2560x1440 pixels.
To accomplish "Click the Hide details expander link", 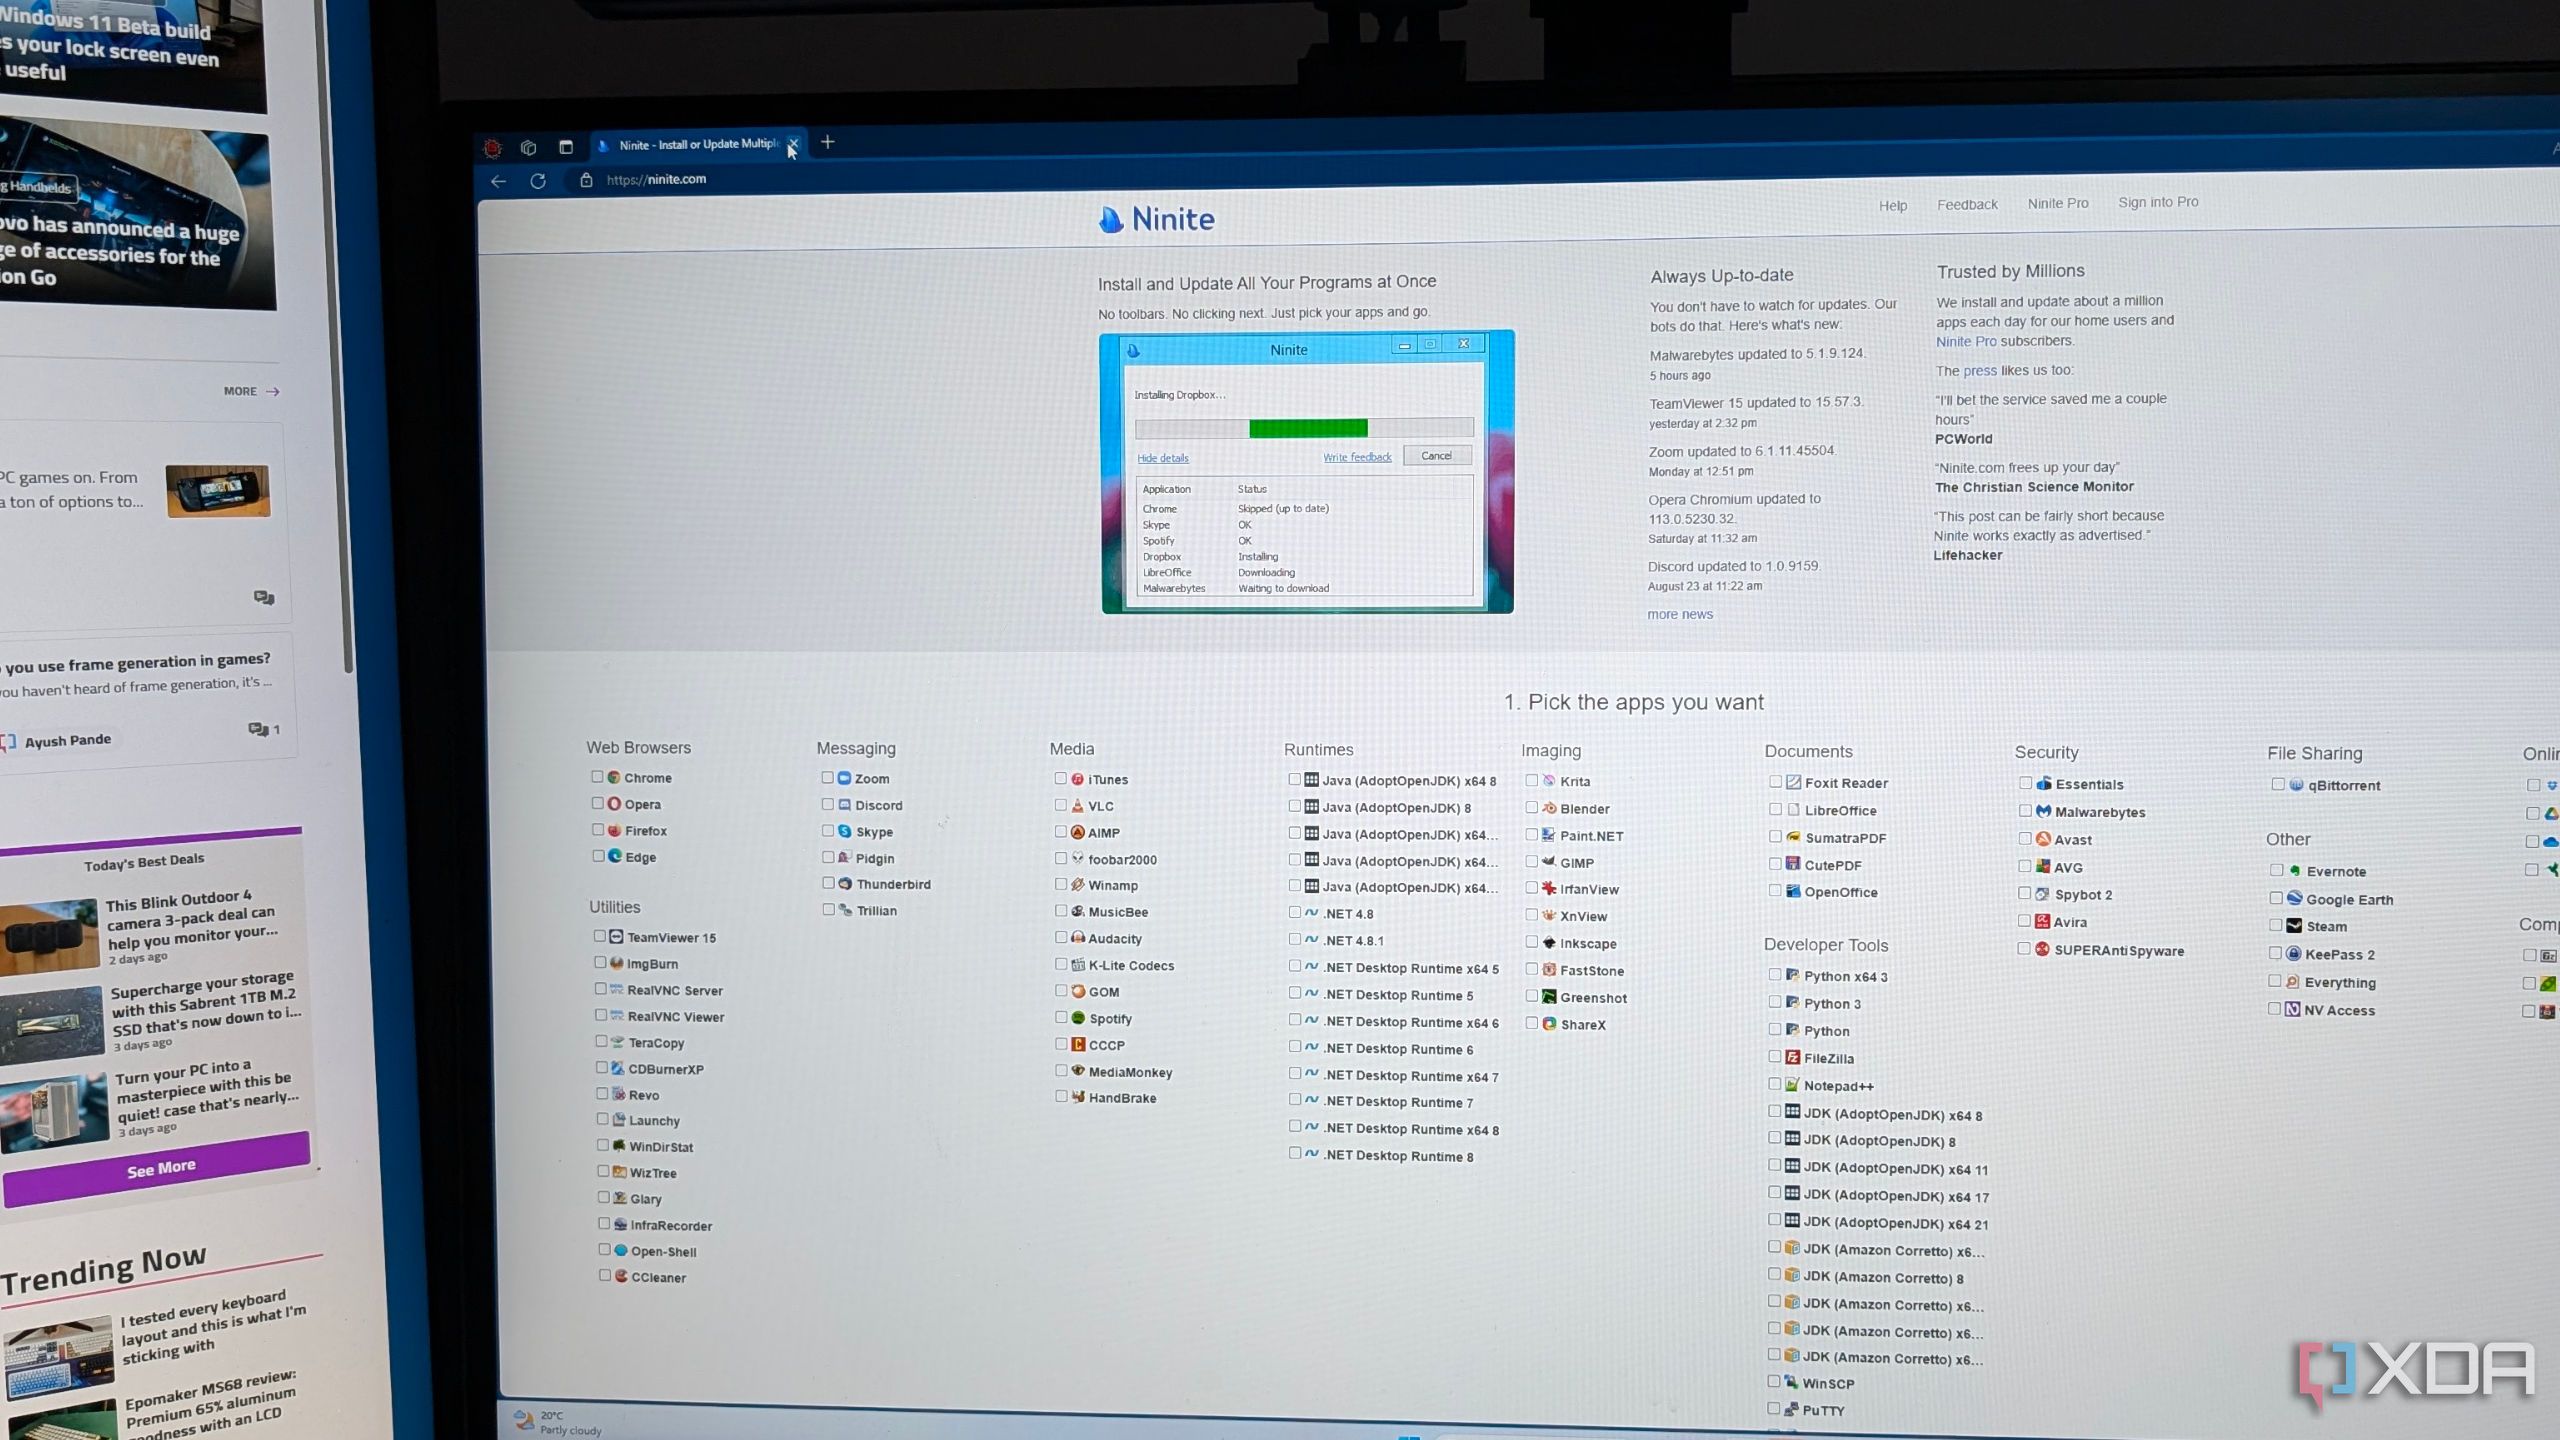I will pos(1162,457).
